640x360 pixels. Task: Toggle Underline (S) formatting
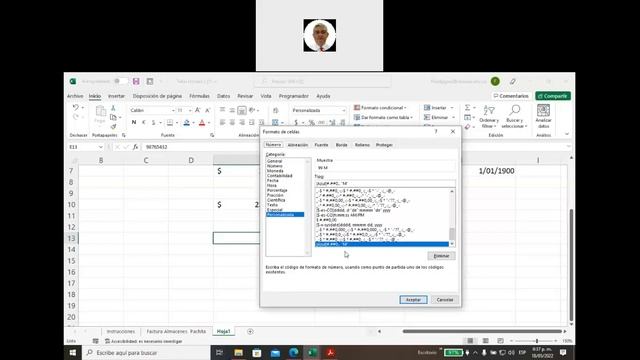pyautogui.click(x=153, y=122)
